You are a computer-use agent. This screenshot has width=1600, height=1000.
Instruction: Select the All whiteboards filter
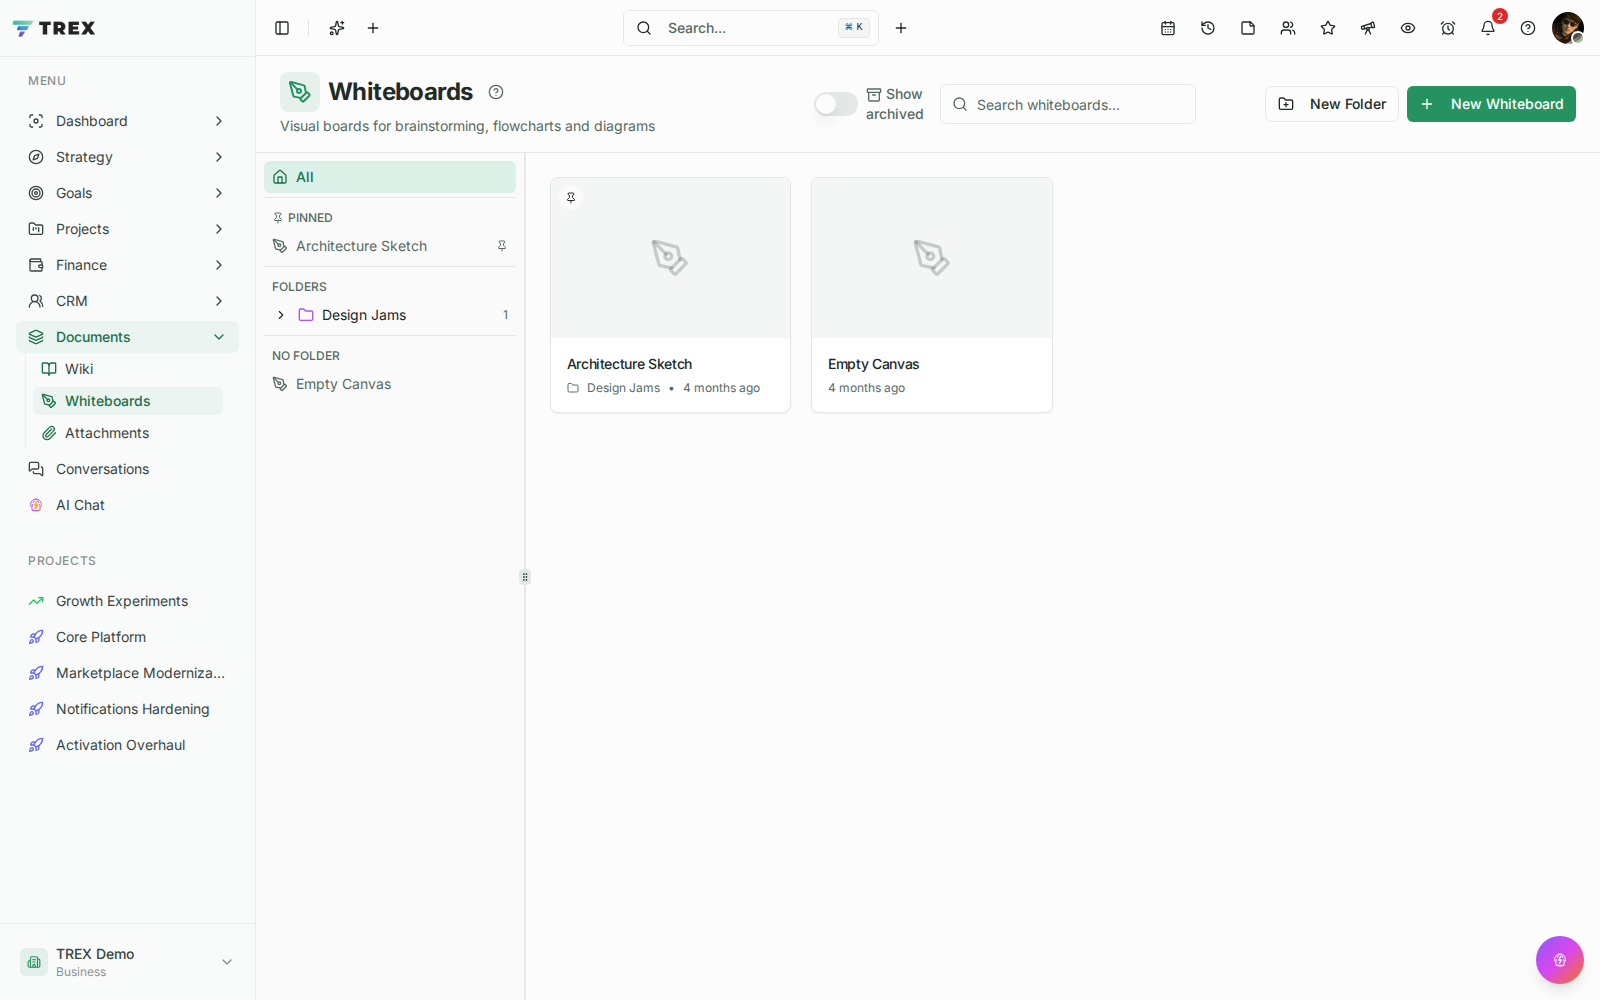(390, 177)
